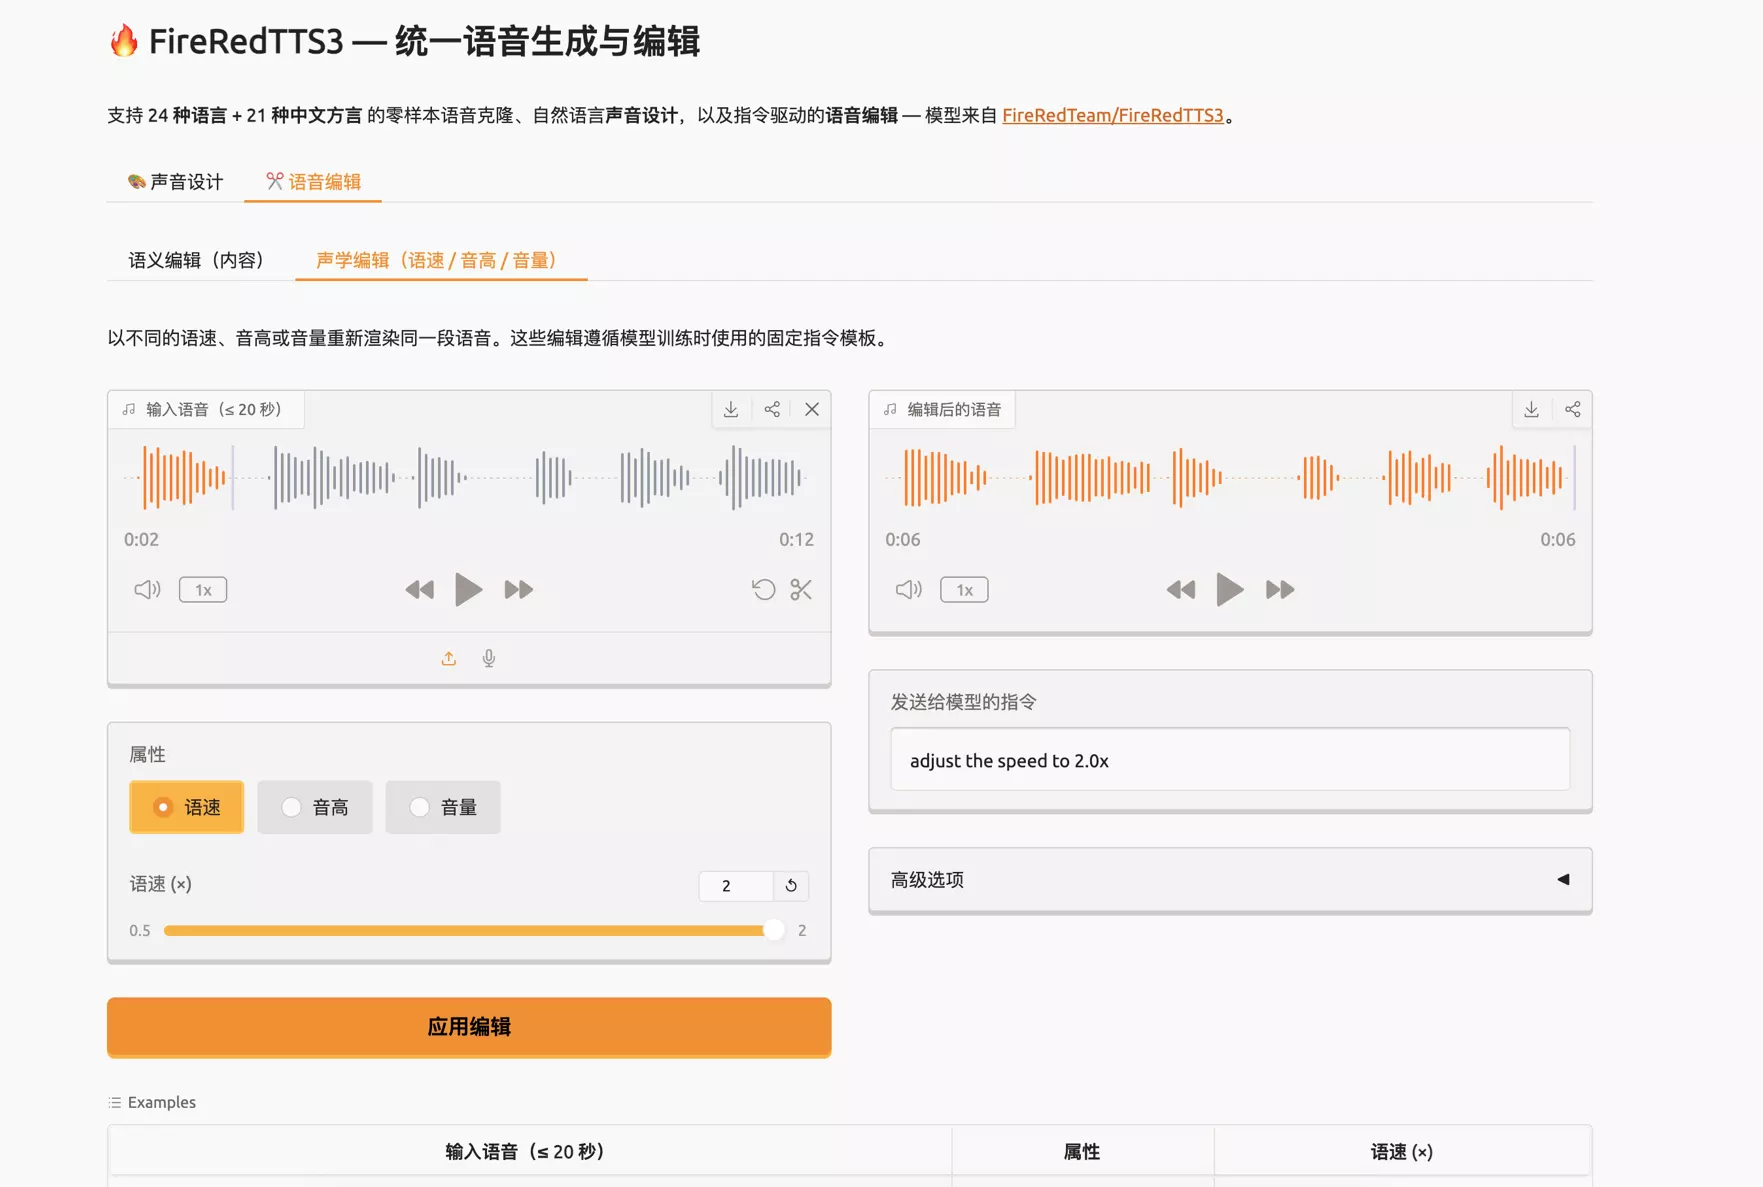This screenshot has height=1187, width=1763.
Task: Select the 语速 attribute radio
Action: tap(187, 807)
